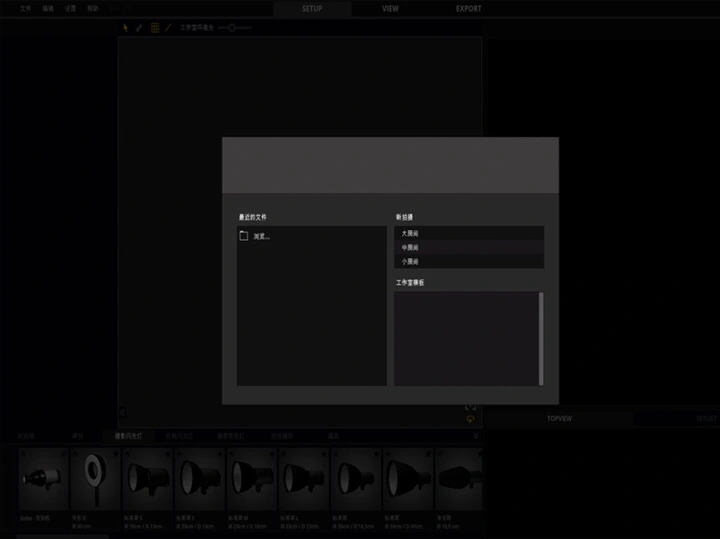Image resolution: width=720 pixels, height=539 pixels.
Task: Toggle the orange grid icon in toolbar
Action: click(154, 28)
